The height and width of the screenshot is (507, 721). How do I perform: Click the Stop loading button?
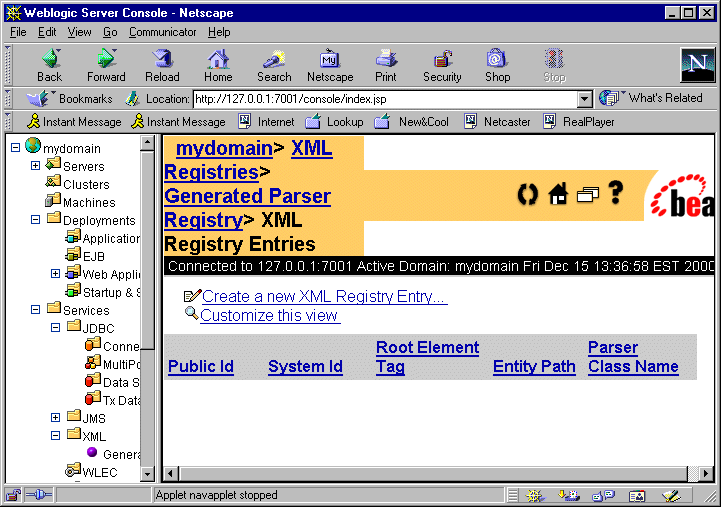[555, 65]
